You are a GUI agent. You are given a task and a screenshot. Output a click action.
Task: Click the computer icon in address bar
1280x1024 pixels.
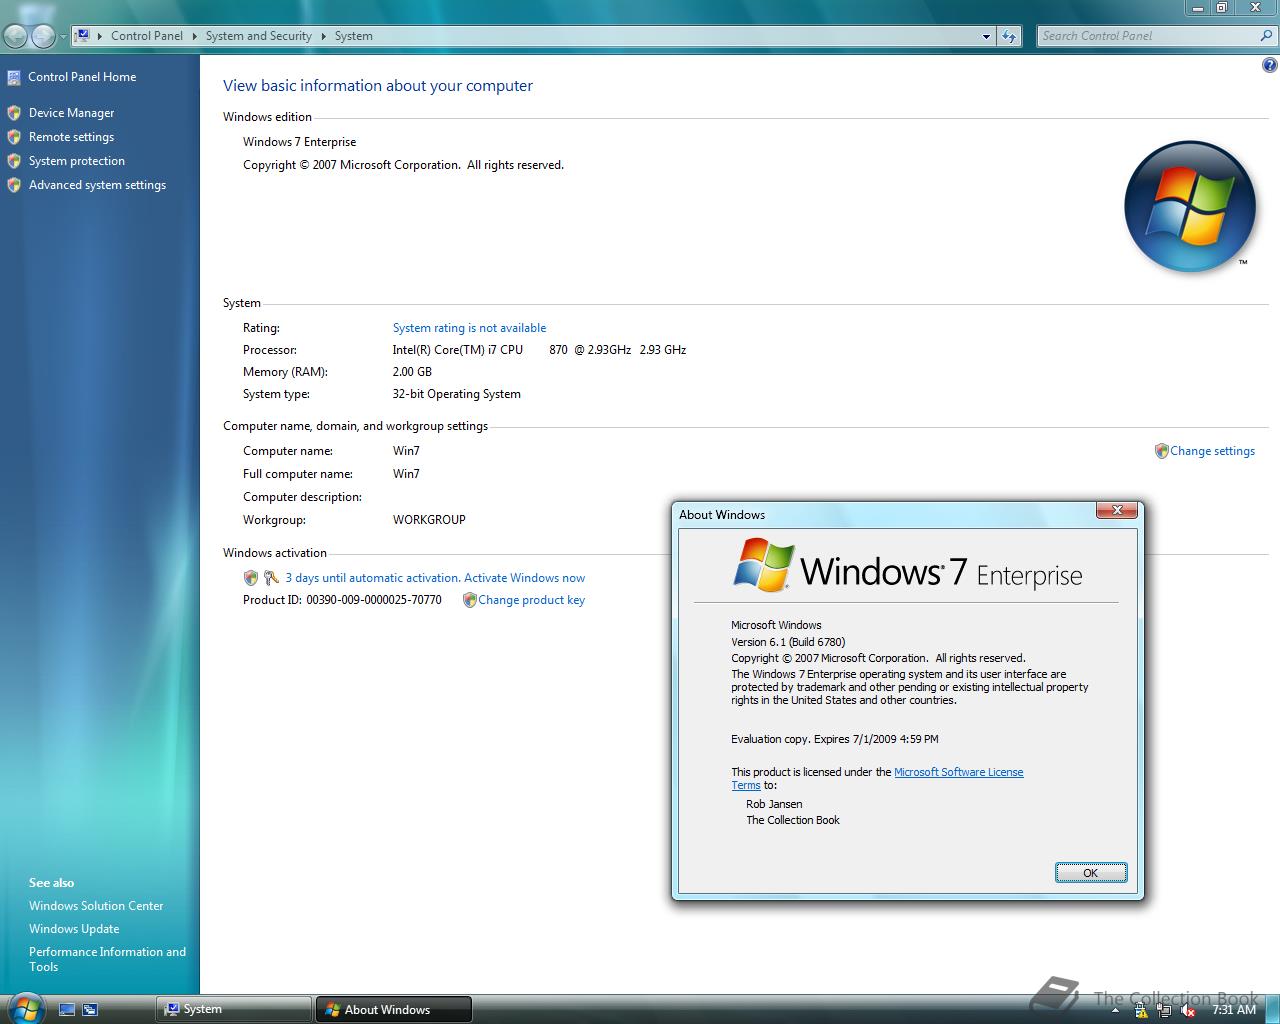click(x=83, y=35)
